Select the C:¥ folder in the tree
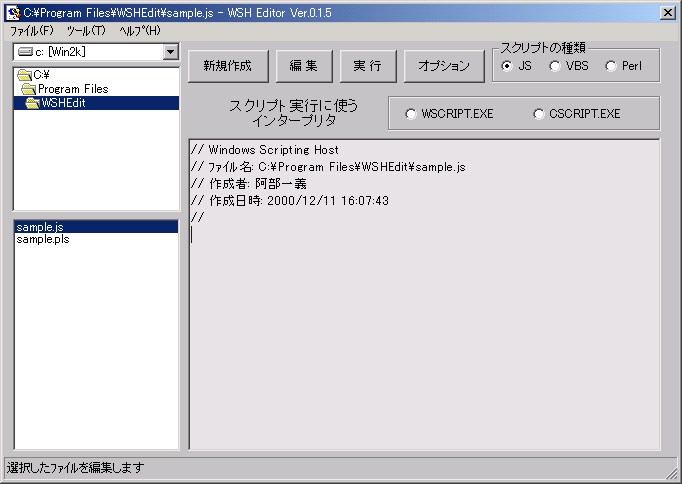Viewport: 682px width, 484px height. pos(41,75)
